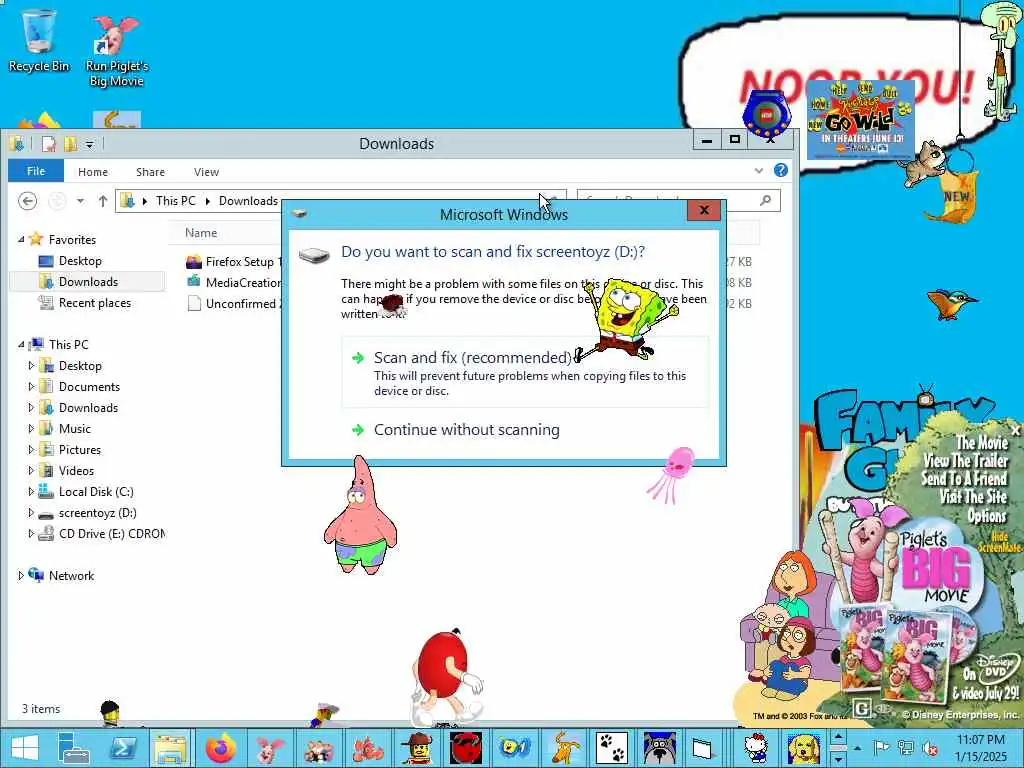The image size is (1024, 768).
Task: Open Server Manager from the taskbar
Action: click(x=73, y=748)
